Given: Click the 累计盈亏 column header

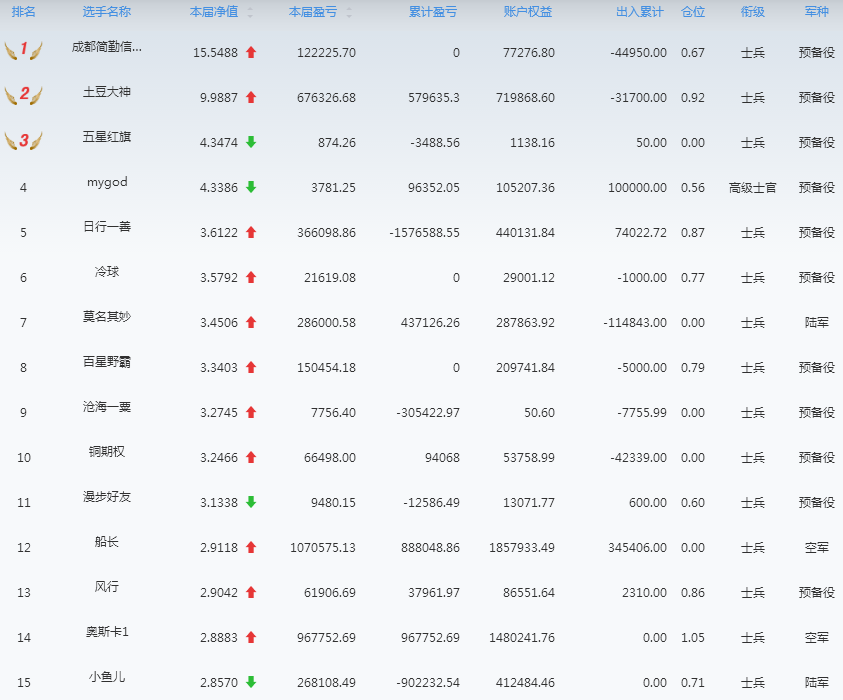Looking at the screenshot, I should (x=433, y=12).
